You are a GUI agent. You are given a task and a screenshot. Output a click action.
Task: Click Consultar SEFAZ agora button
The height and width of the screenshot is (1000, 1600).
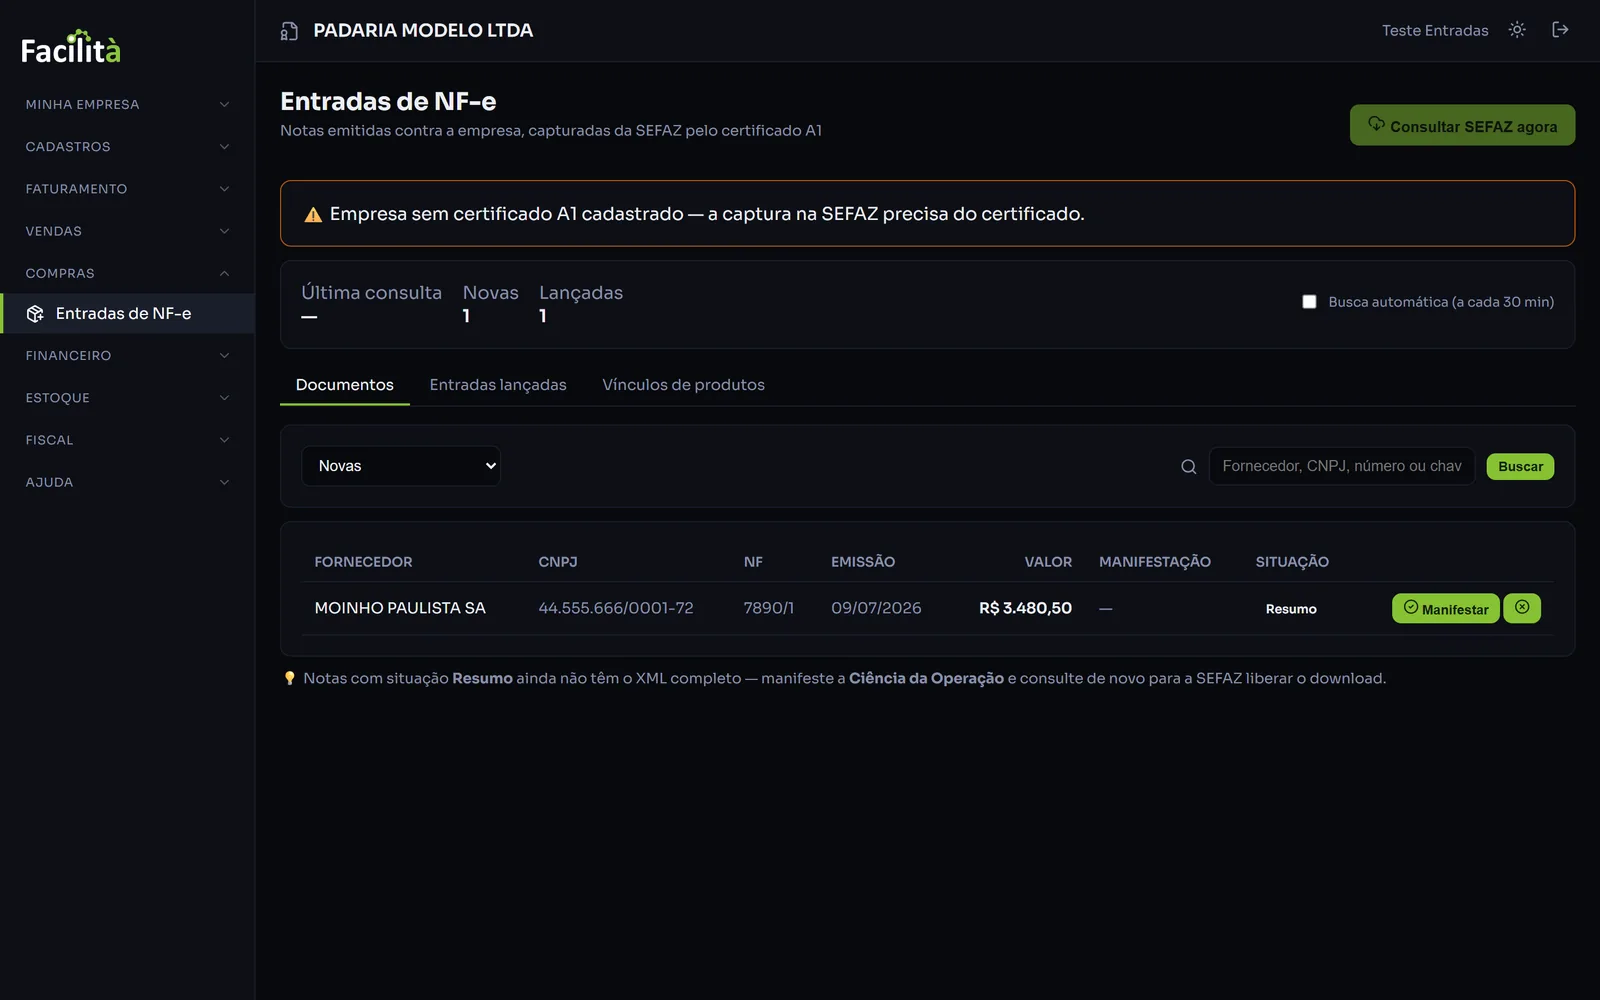click(1462, 125)
